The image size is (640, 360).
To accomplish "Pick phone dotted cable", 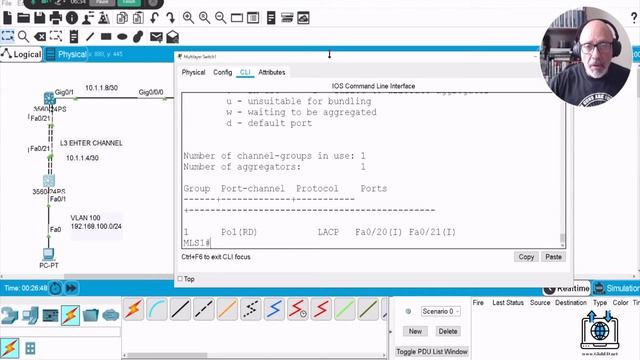I will tap(251, 309).
